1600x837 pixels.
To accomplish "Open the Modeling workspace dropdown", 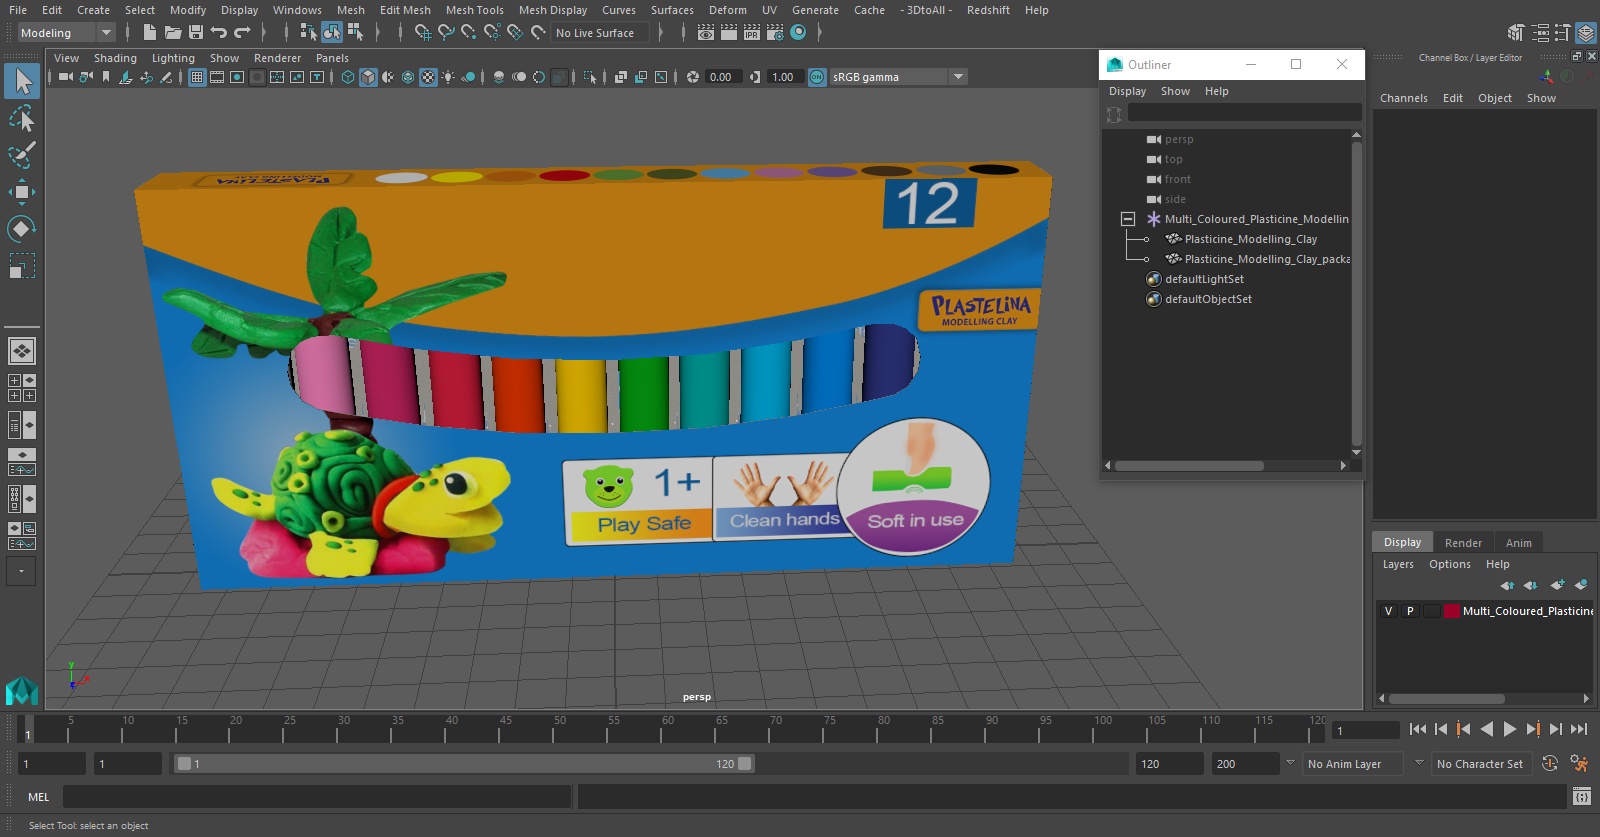I will click(66, 33).
